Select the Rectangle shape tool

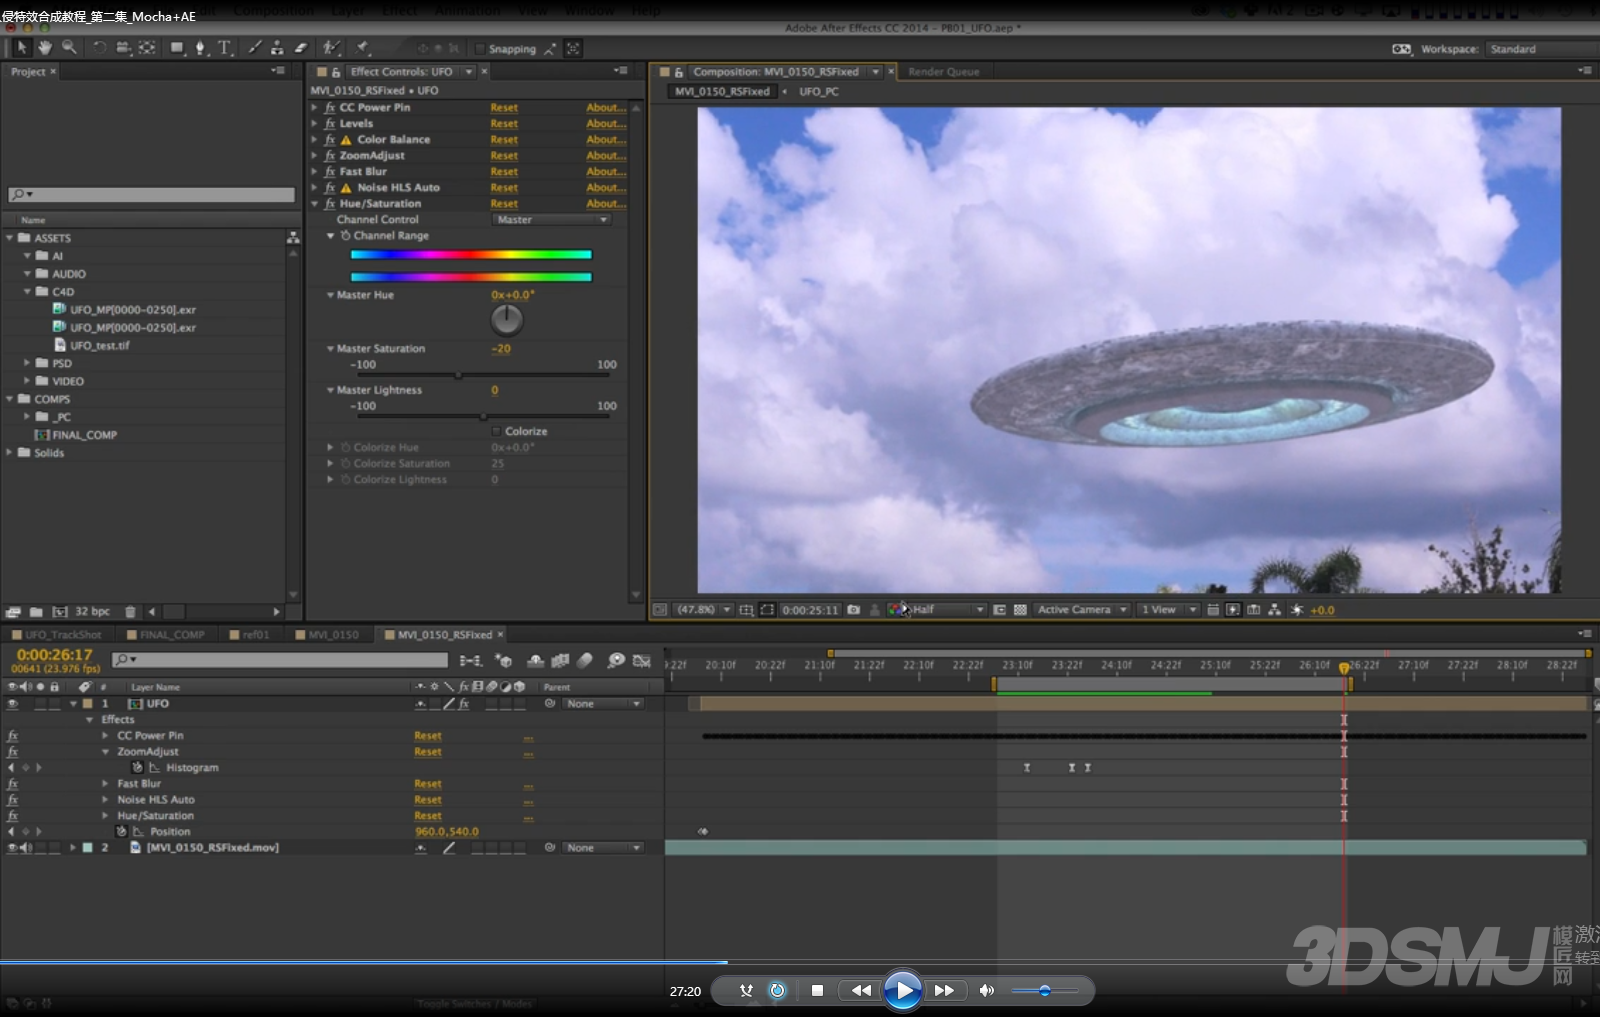177,48
